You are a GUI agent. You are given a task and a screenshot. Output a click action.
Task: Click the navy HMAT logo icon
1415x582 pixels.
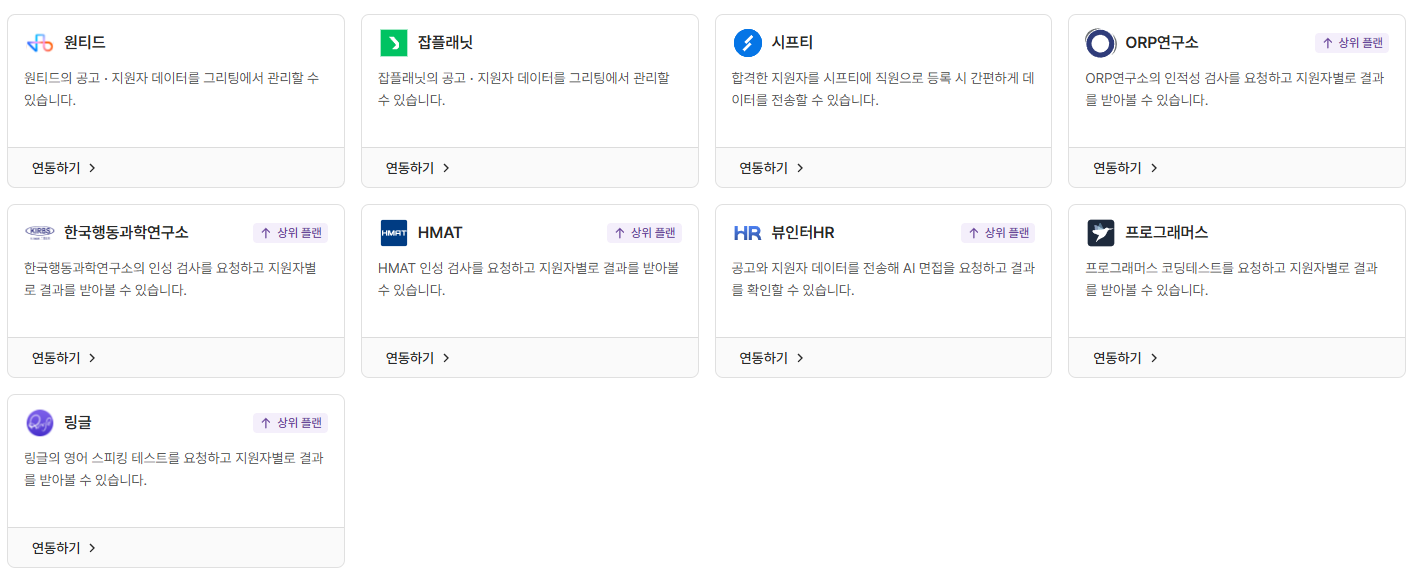coord(394,233)
